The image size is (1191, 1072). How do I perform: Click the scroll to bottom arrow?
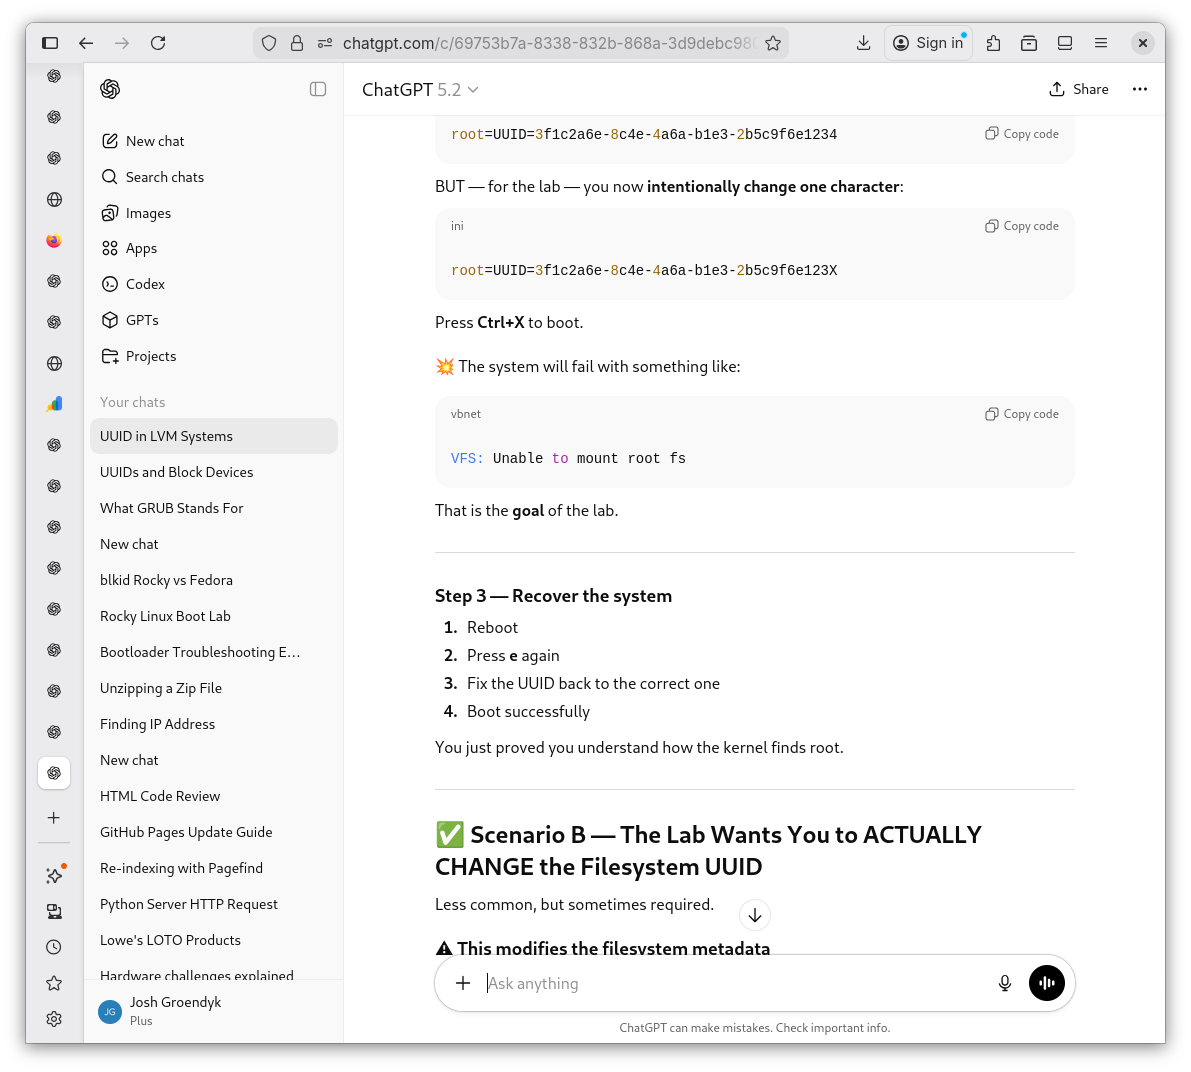tap(755, 915)
